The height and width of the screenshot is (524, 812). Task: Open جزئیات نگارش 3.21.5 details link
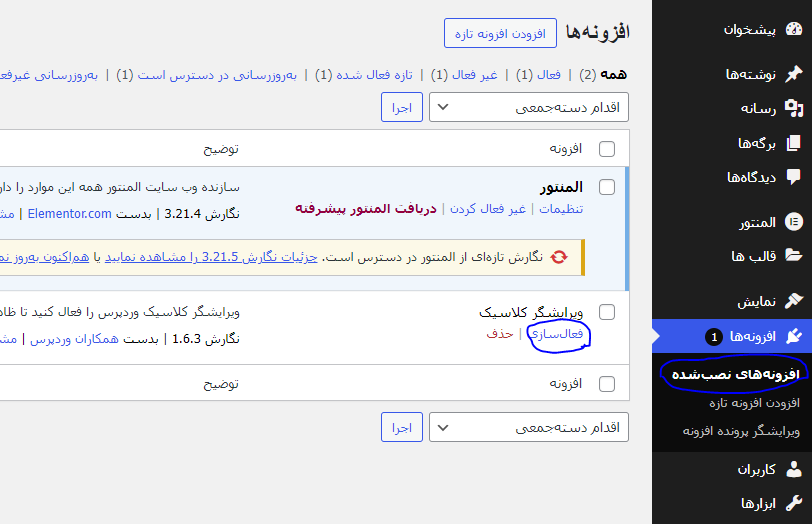click(211, 257)
